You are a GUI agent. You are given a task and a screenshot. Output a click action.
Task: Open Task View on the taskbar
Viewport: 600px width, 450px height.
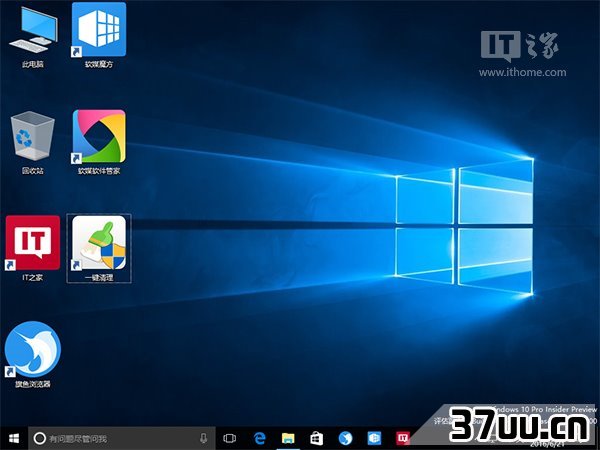(230, 438)
